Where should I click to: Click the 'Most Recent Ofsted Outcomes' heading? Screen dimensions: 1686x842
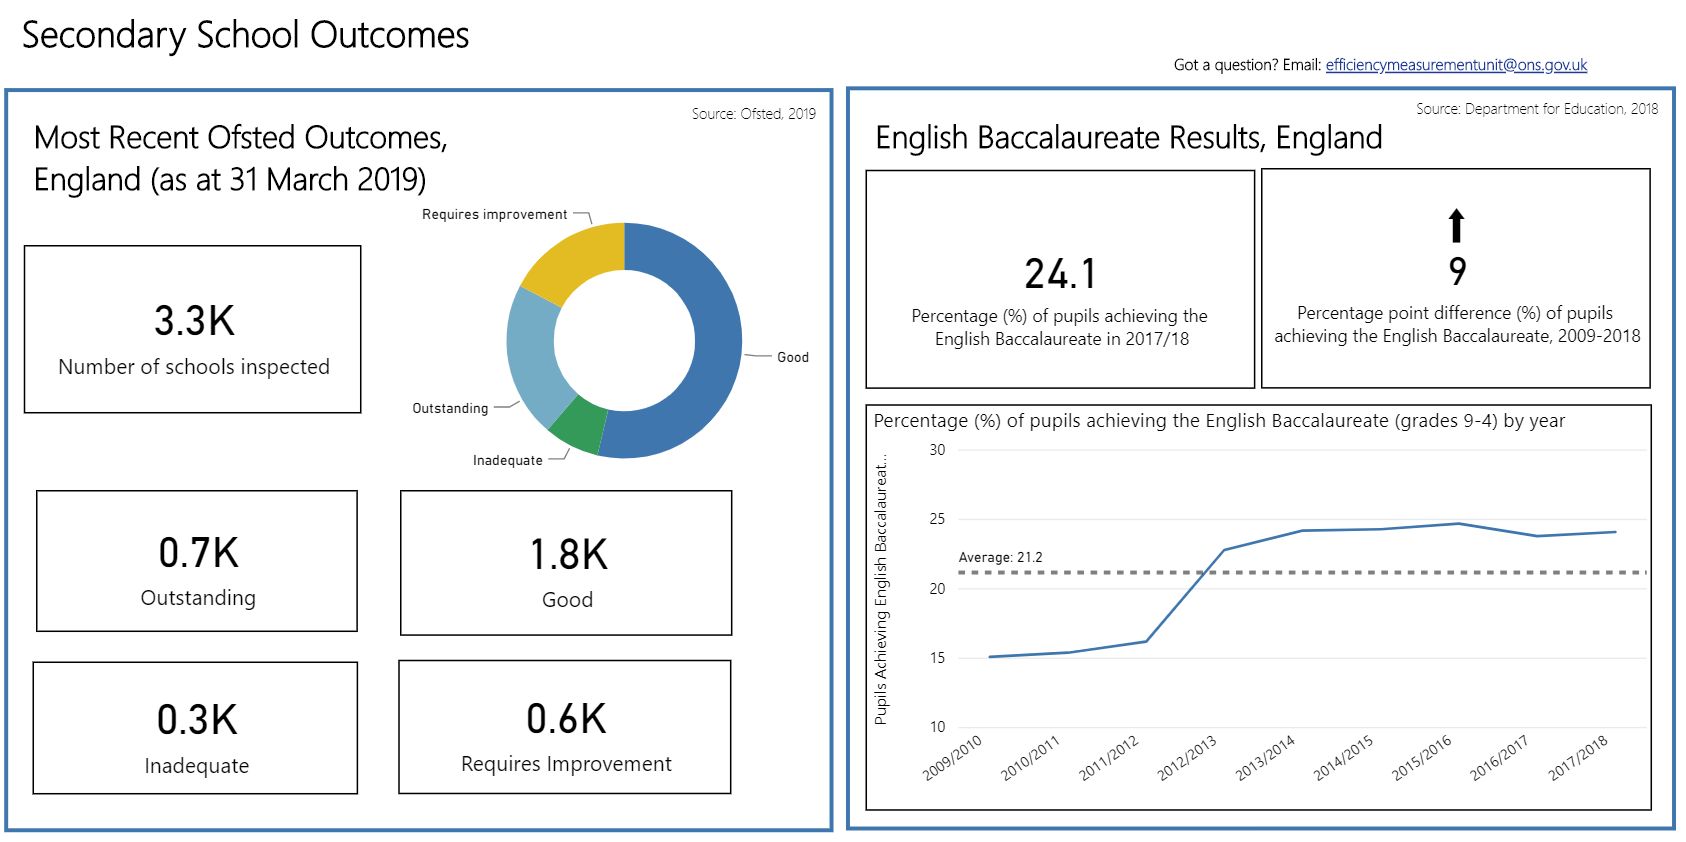[x=241, y=158]
